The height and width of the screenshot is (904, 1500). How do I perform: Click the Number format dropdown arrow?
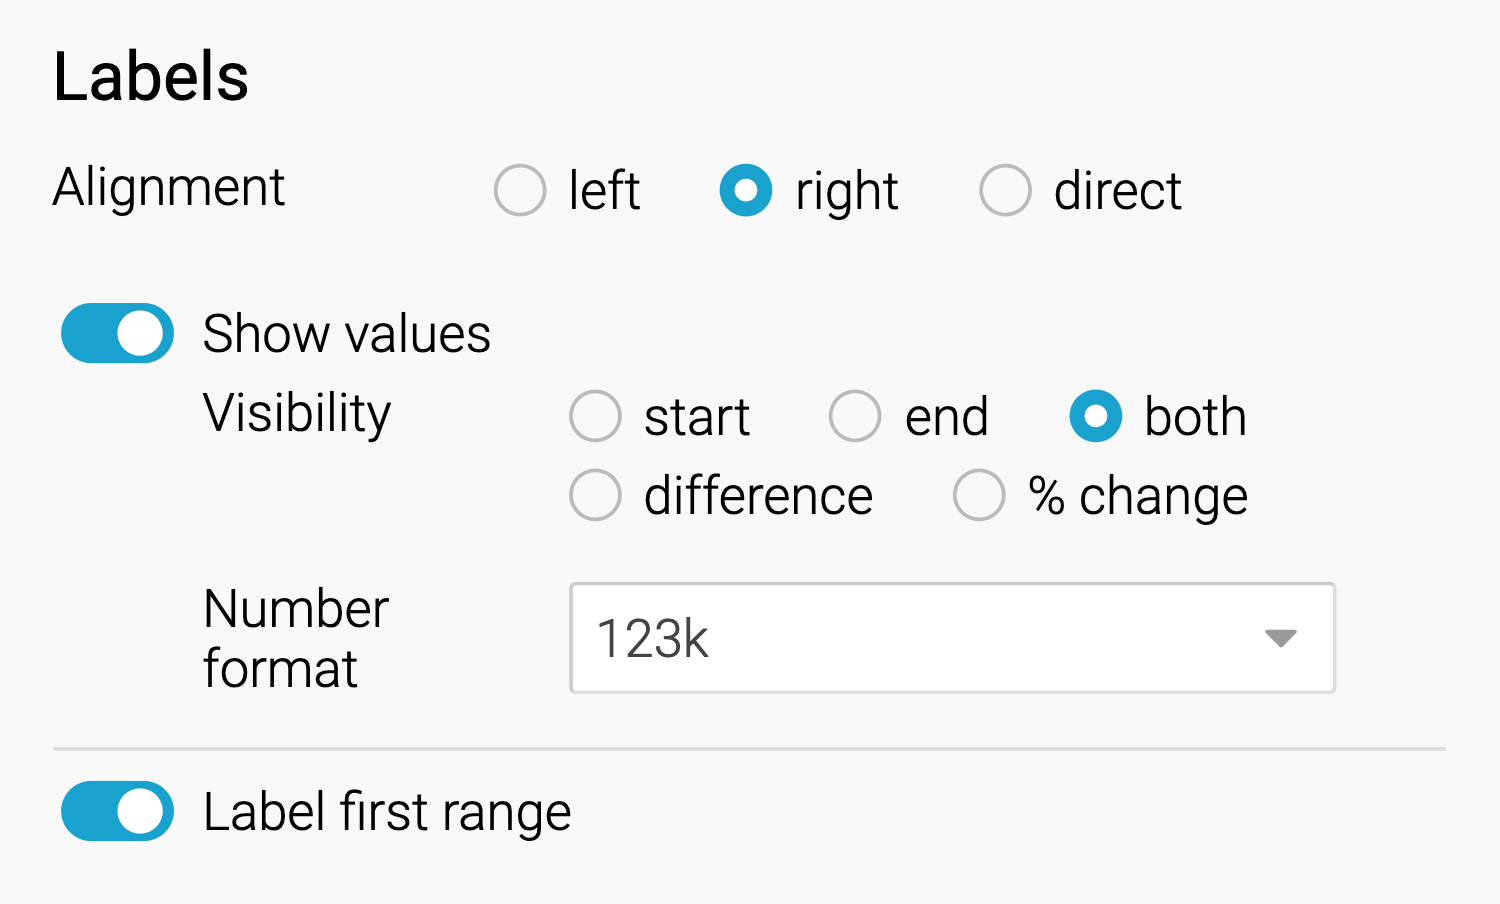click(x=1280, y=638)
